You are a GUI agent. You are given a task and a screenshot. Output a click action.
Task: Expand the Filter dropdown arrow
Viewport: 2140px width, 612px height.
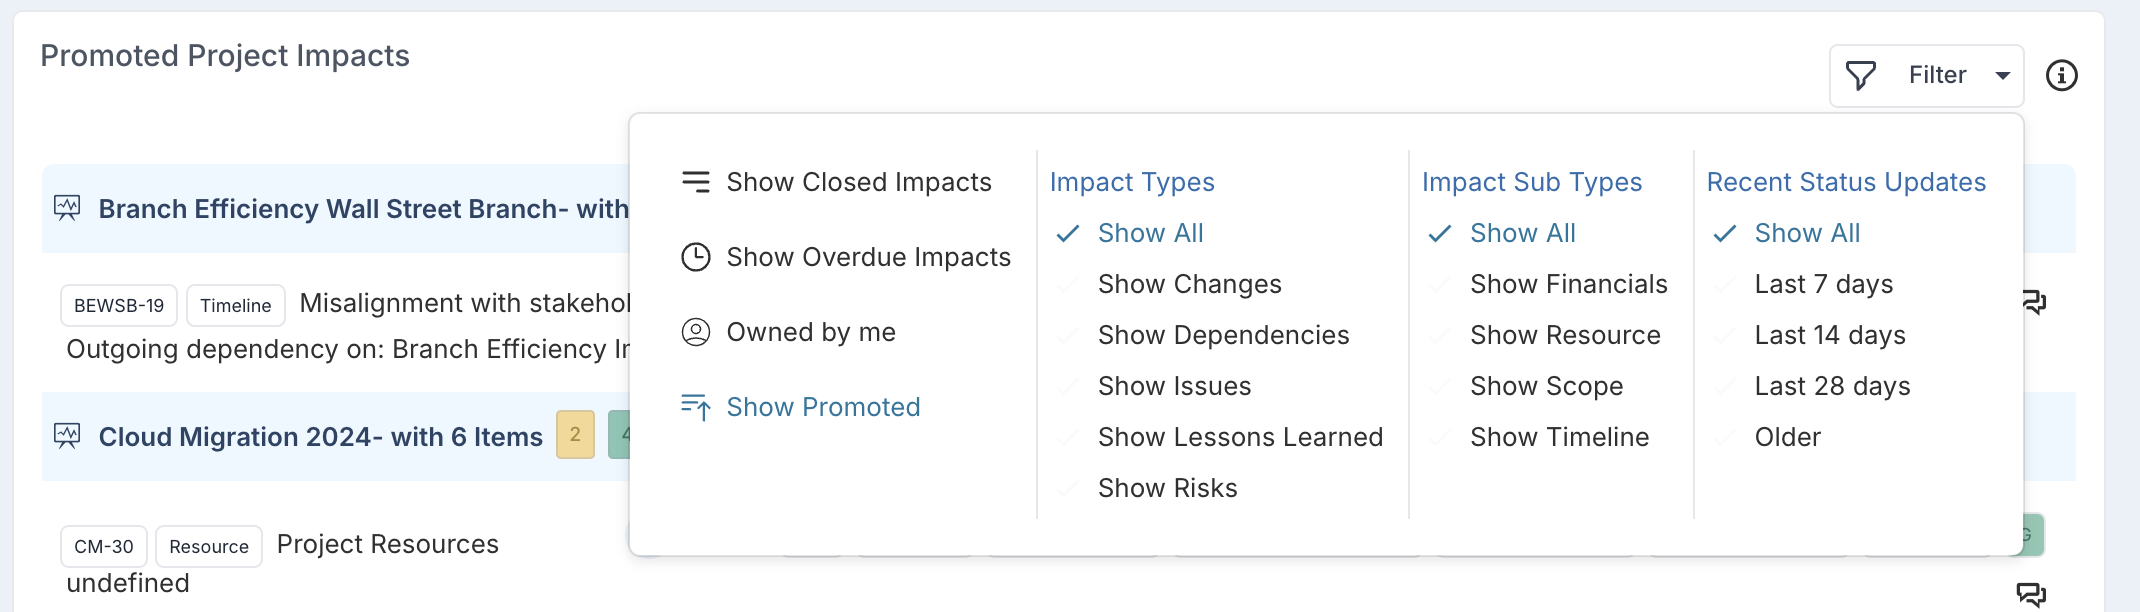tap(2002, 76)
